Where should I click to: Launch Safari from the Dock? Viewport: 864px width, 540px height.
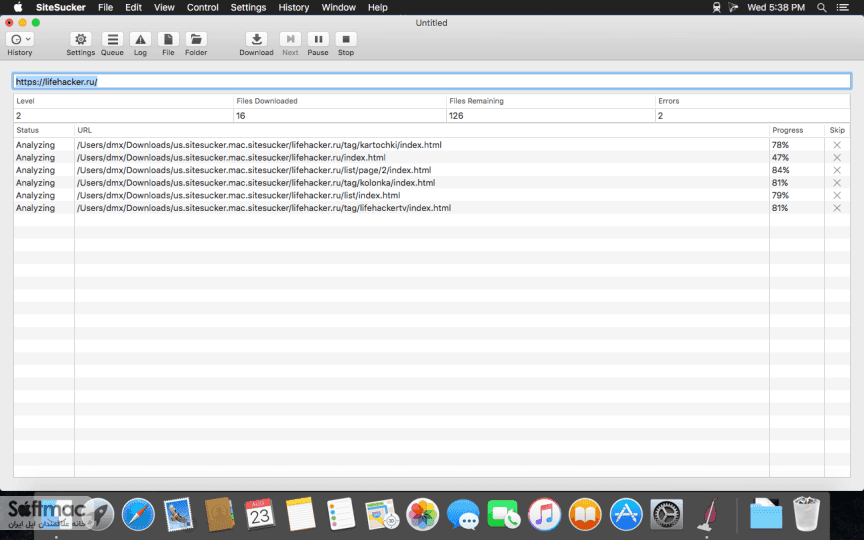point(138,514)
